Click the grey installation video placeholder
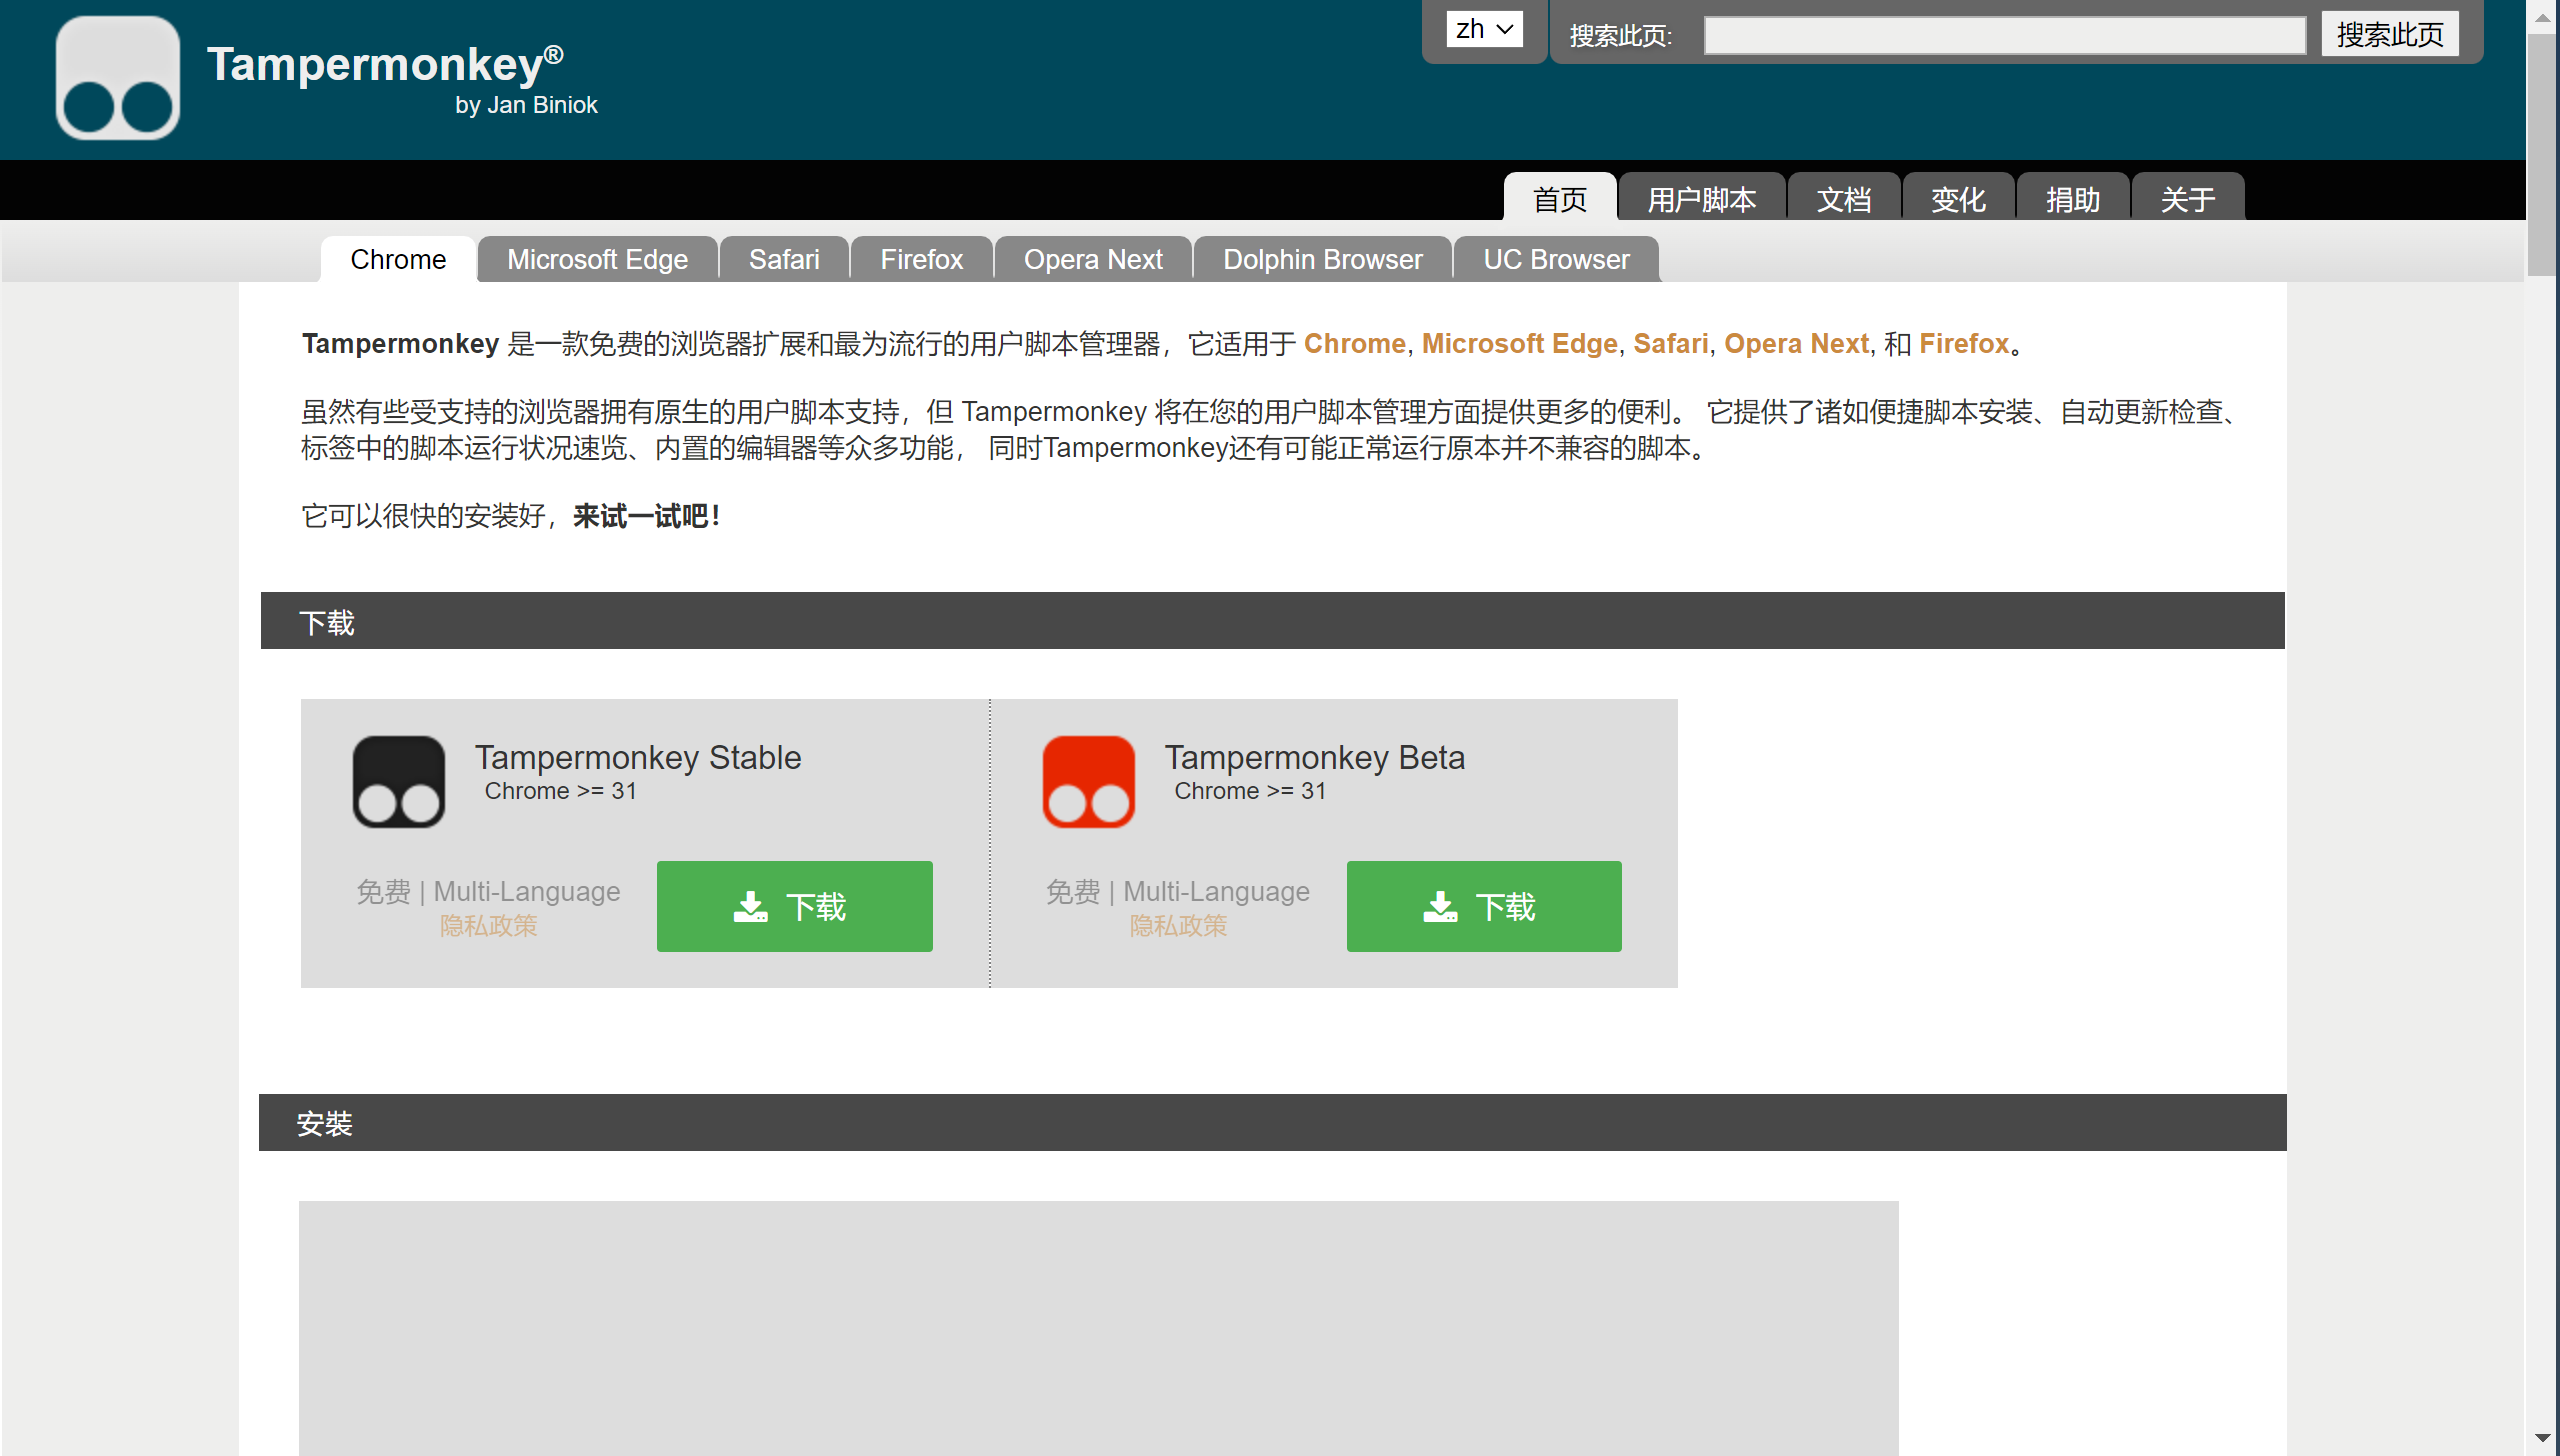The width and height of the screenshot is (2560, 1456). click(1098, 1328)
